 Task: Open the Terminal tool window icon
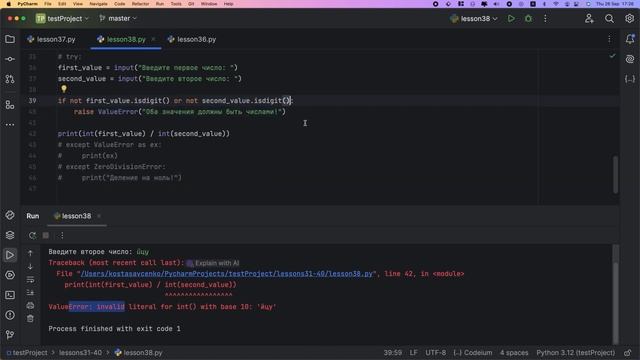pyautogui.click(x=10, y=295)
